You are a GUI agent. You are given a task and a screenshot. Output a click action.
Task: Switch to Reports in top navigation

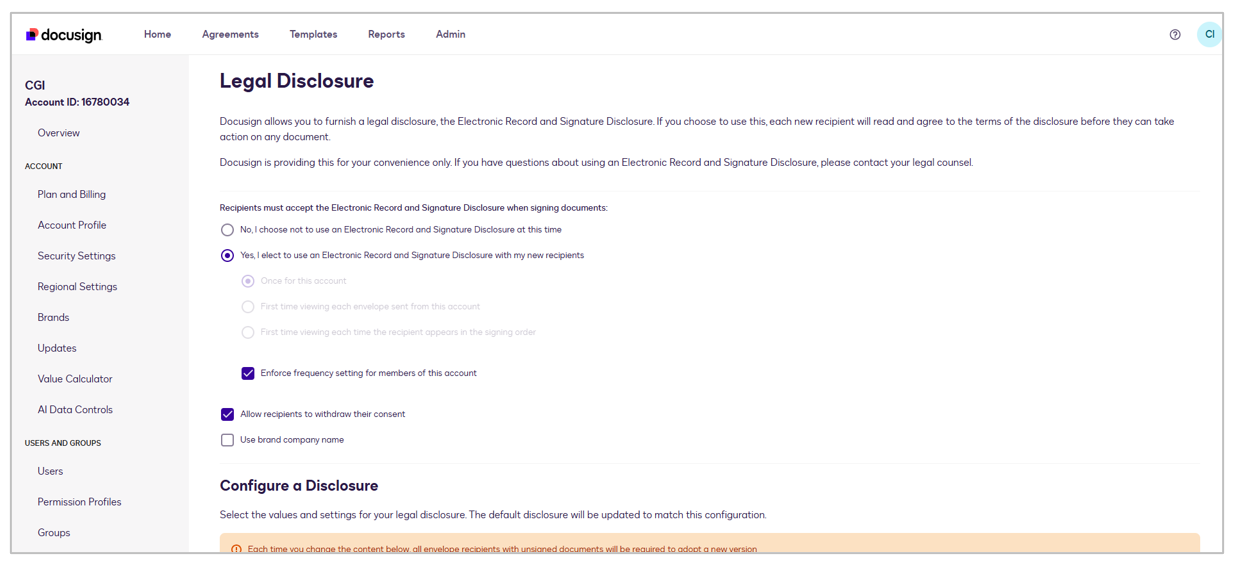tap(386, 35)
